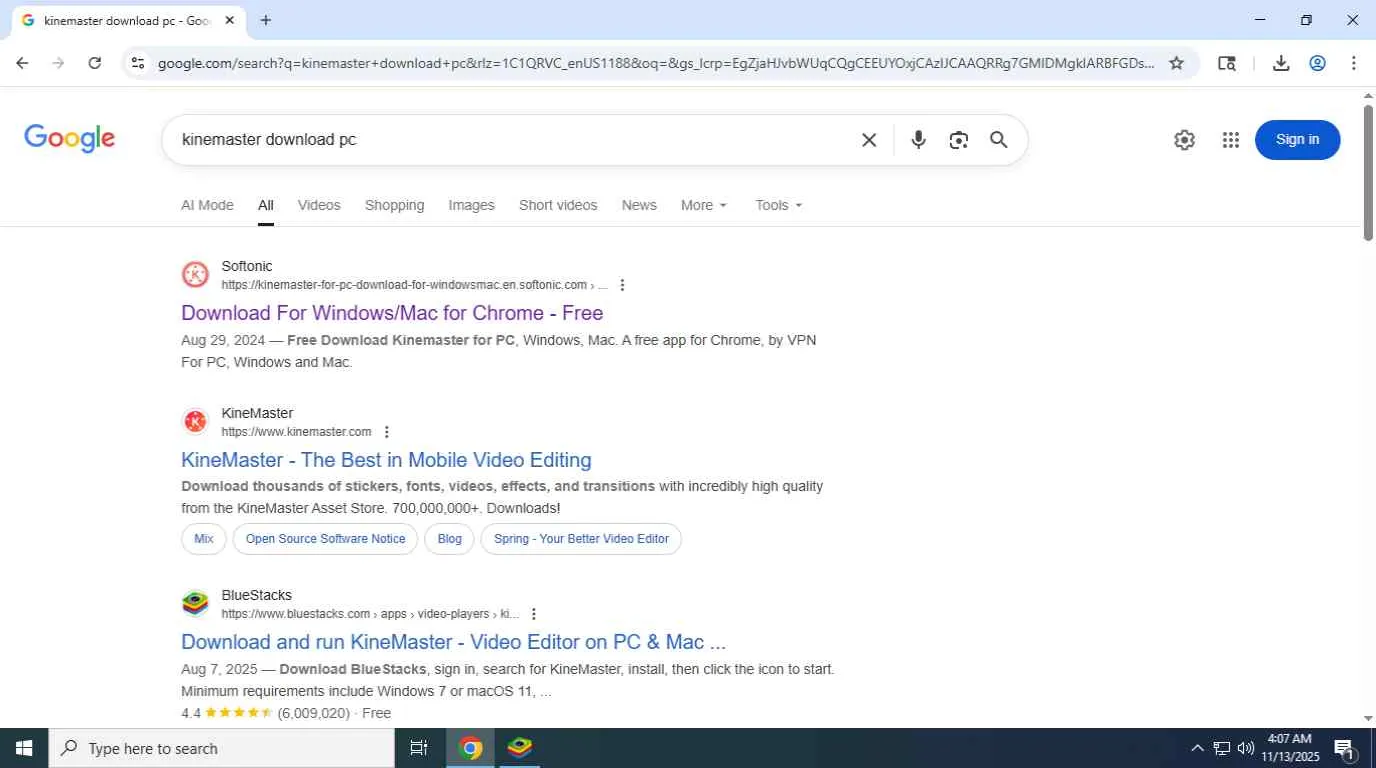Screen dimensions: 1376x768
Task: Open the taskbar clock and date
Action: coord(1289,748)
